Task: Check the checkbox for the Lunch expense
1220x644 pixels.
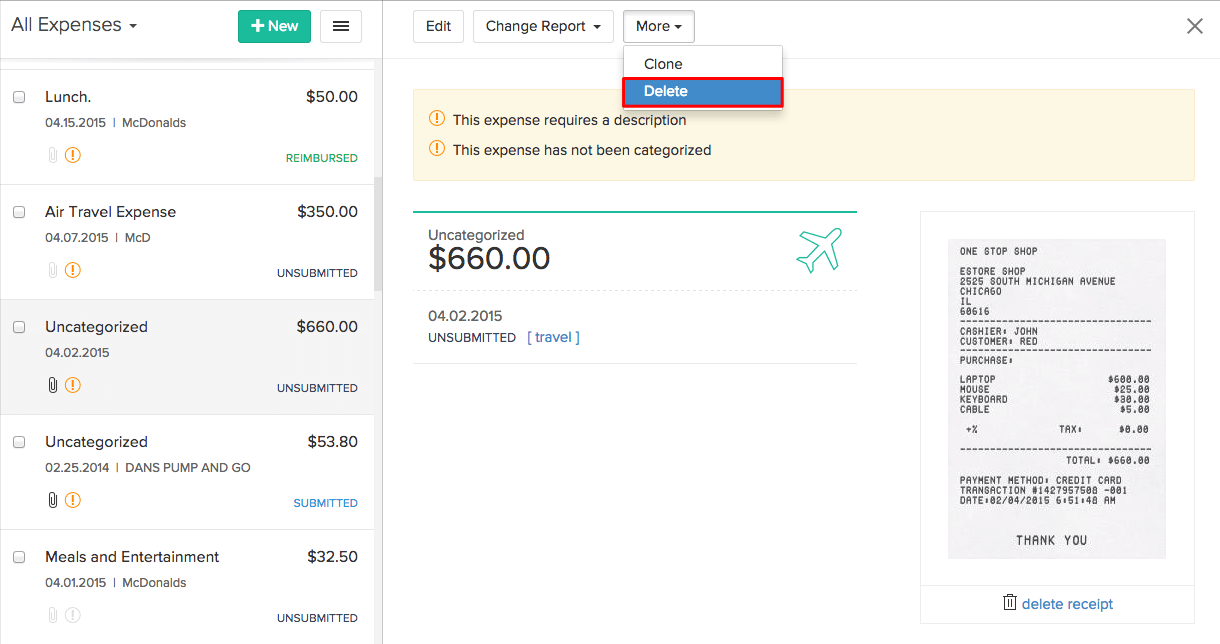Action: (x=17, y=97)
